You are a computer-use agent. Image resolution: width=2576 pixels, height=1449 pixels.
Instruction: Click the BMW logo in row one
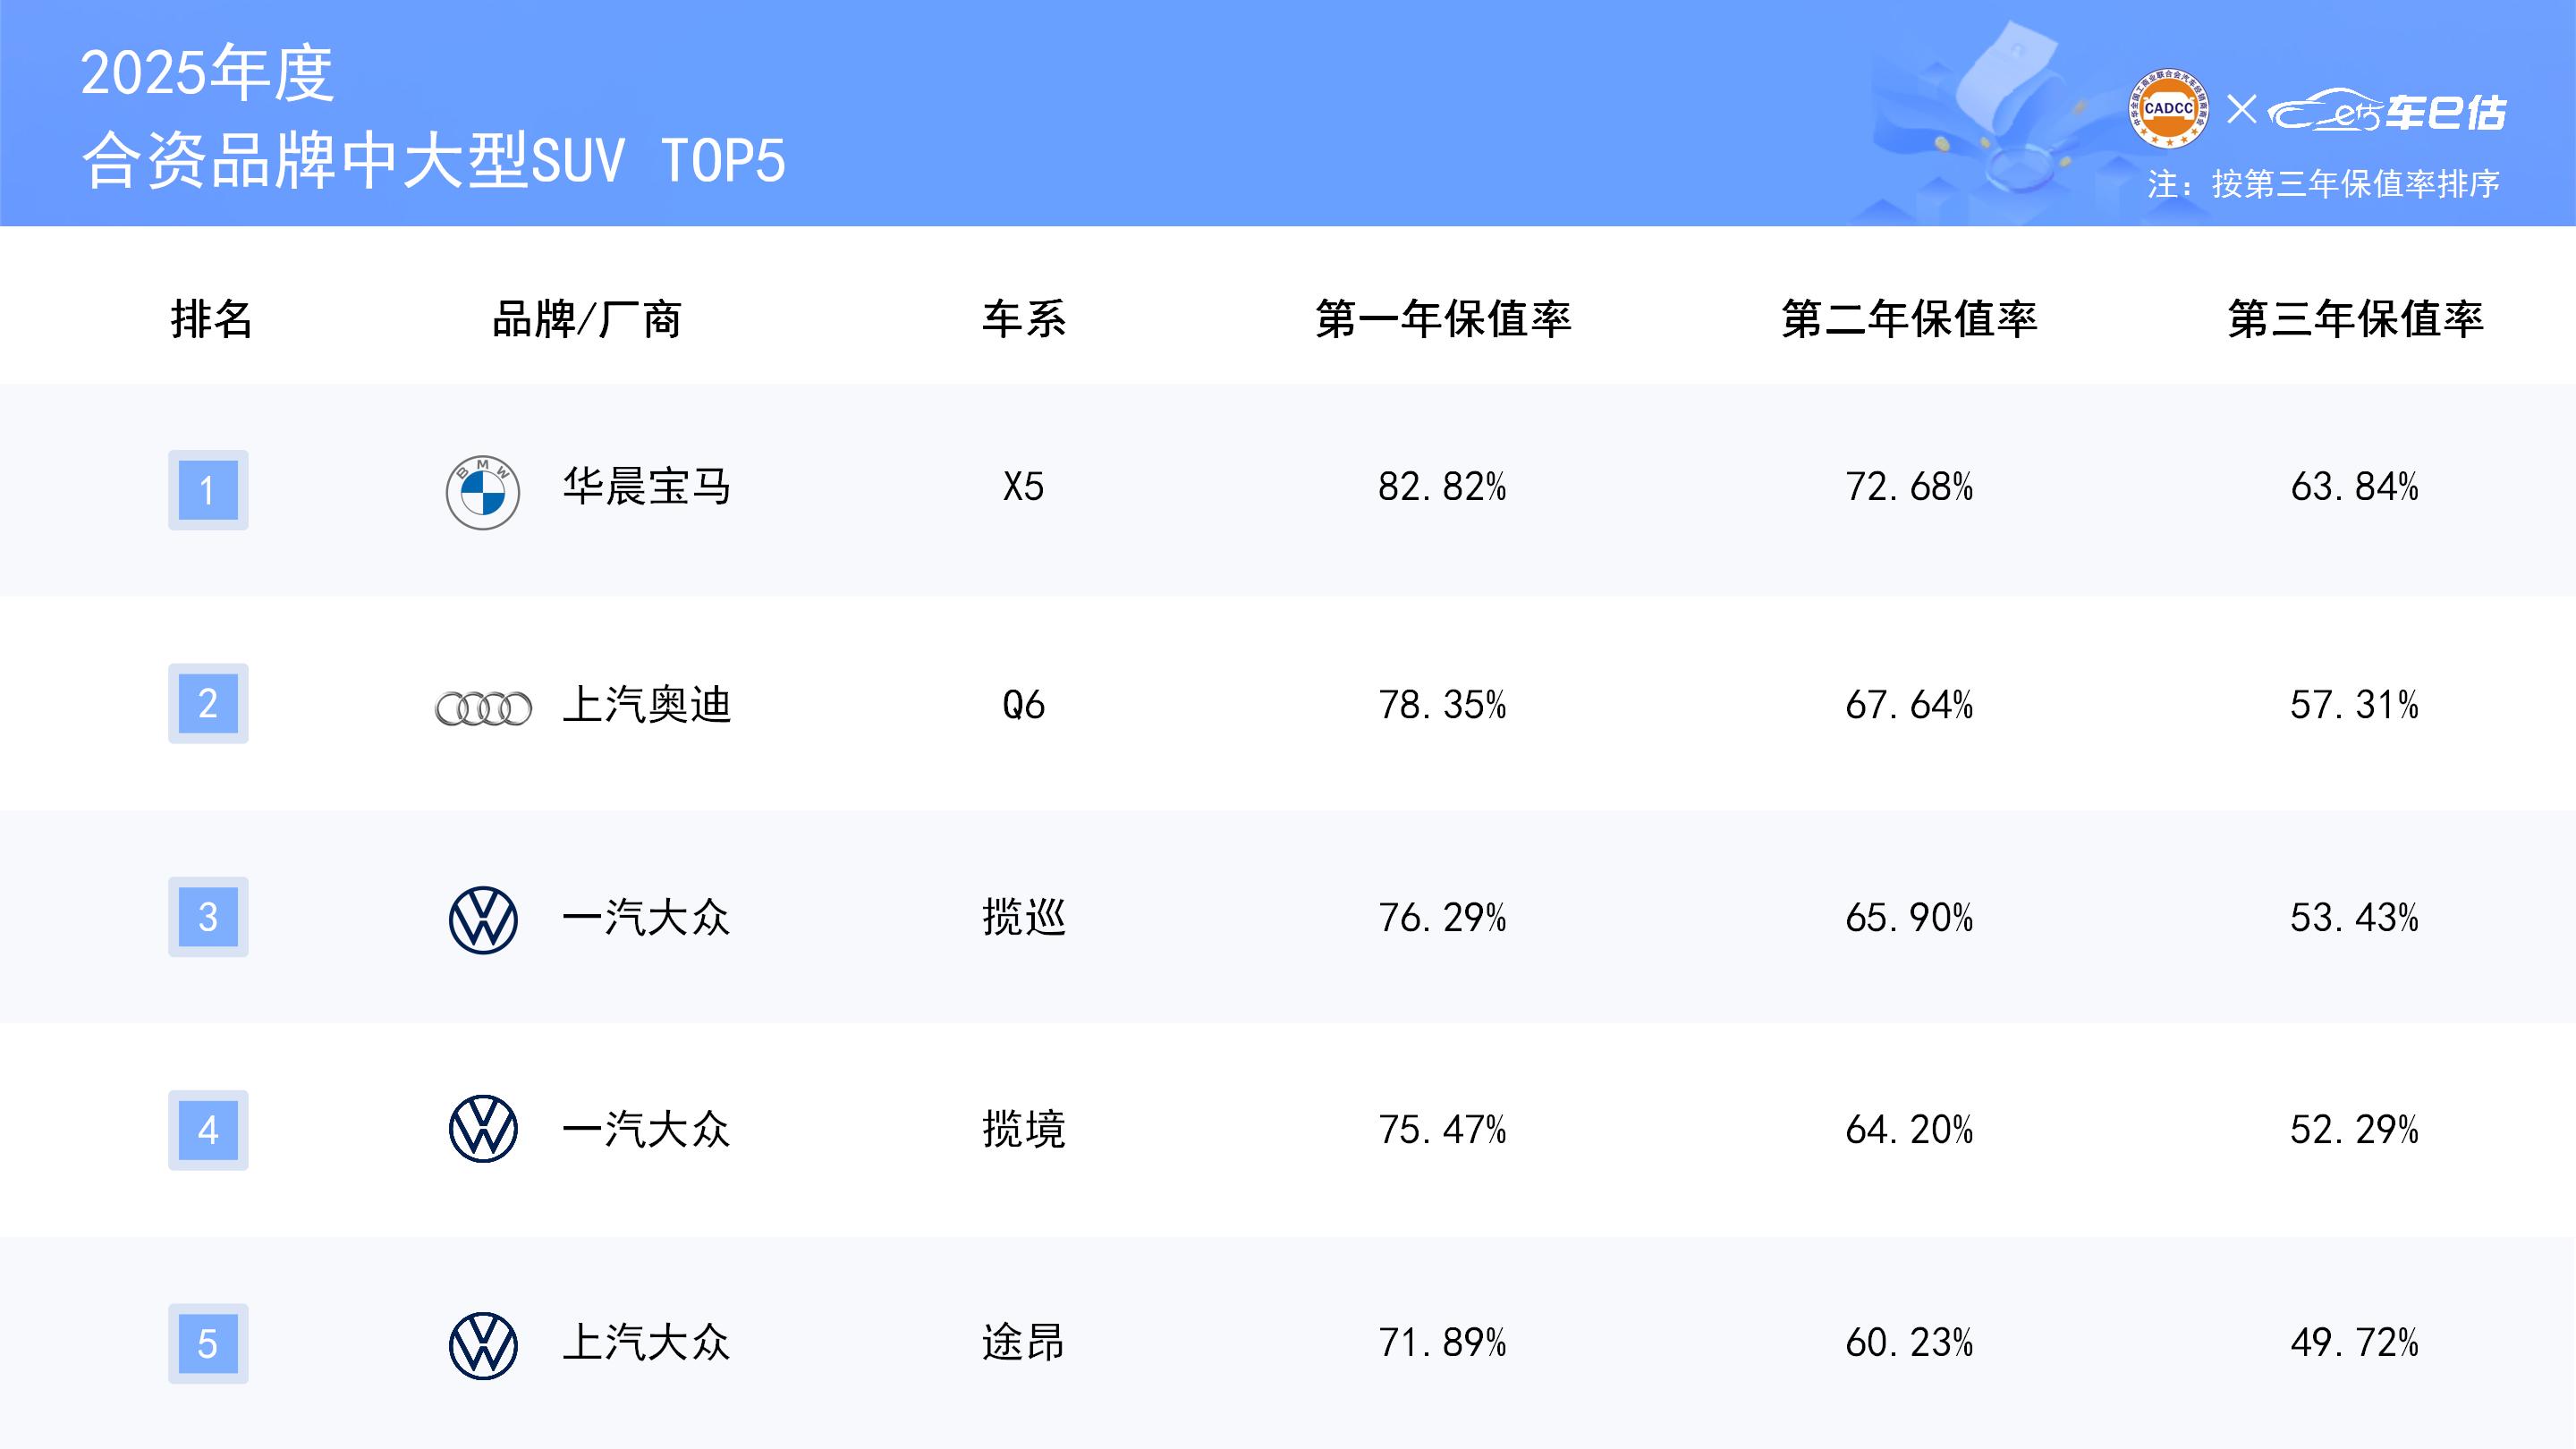tap(482, 492)
